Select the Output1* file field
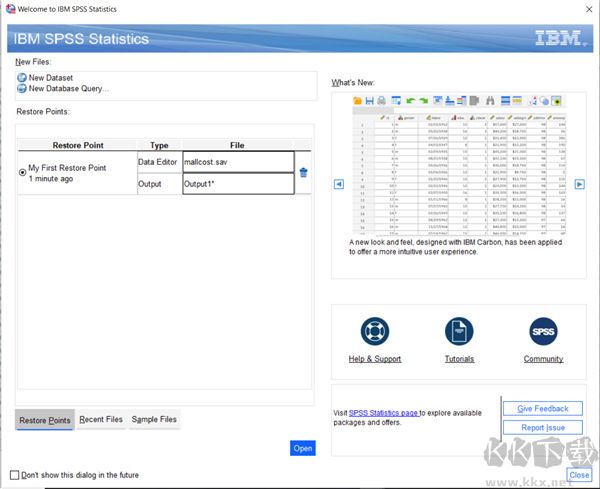The image size is (600, 489). coord(238,184)
